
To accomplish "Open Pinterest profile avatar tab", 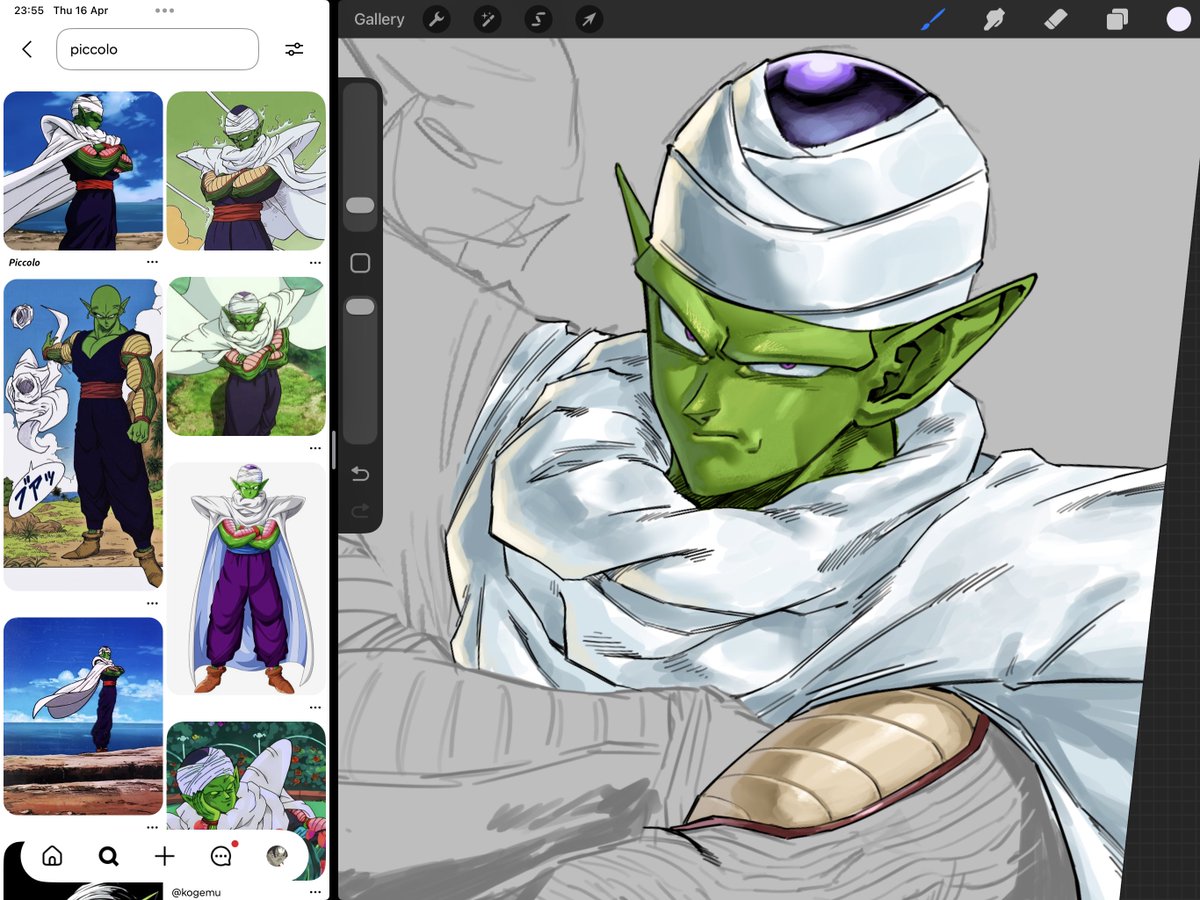I will tap(277, 856).
